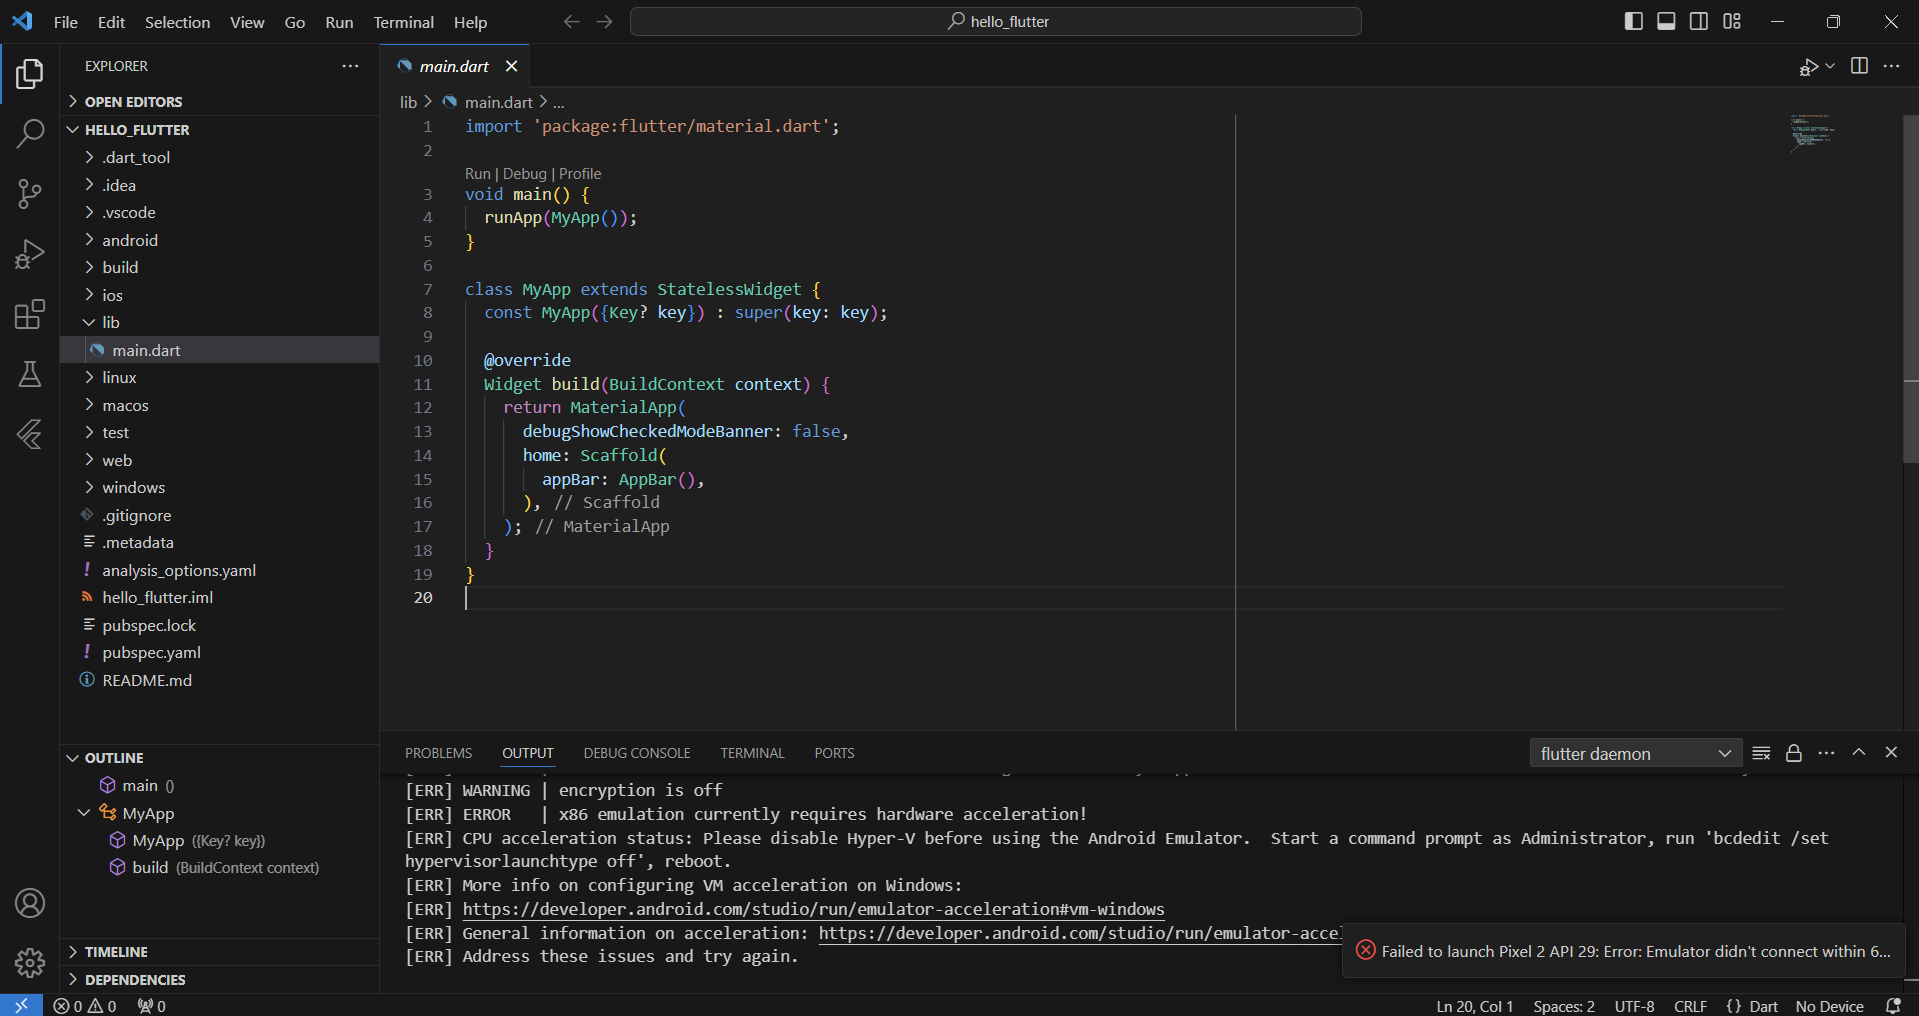Open the Accounts icon in activity bar
This screenshot has height=1016, width=1919.
(30, 903)
